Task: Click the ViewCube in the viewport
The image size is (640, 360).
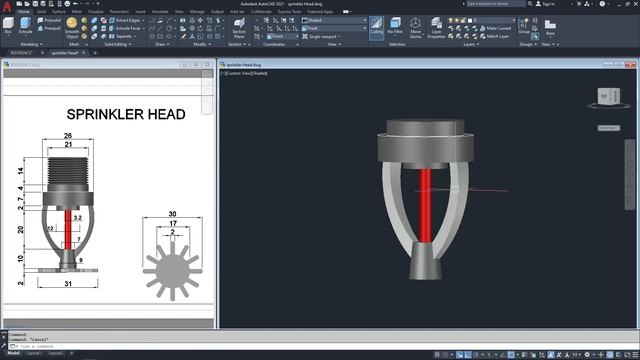Action: [609, 97]
